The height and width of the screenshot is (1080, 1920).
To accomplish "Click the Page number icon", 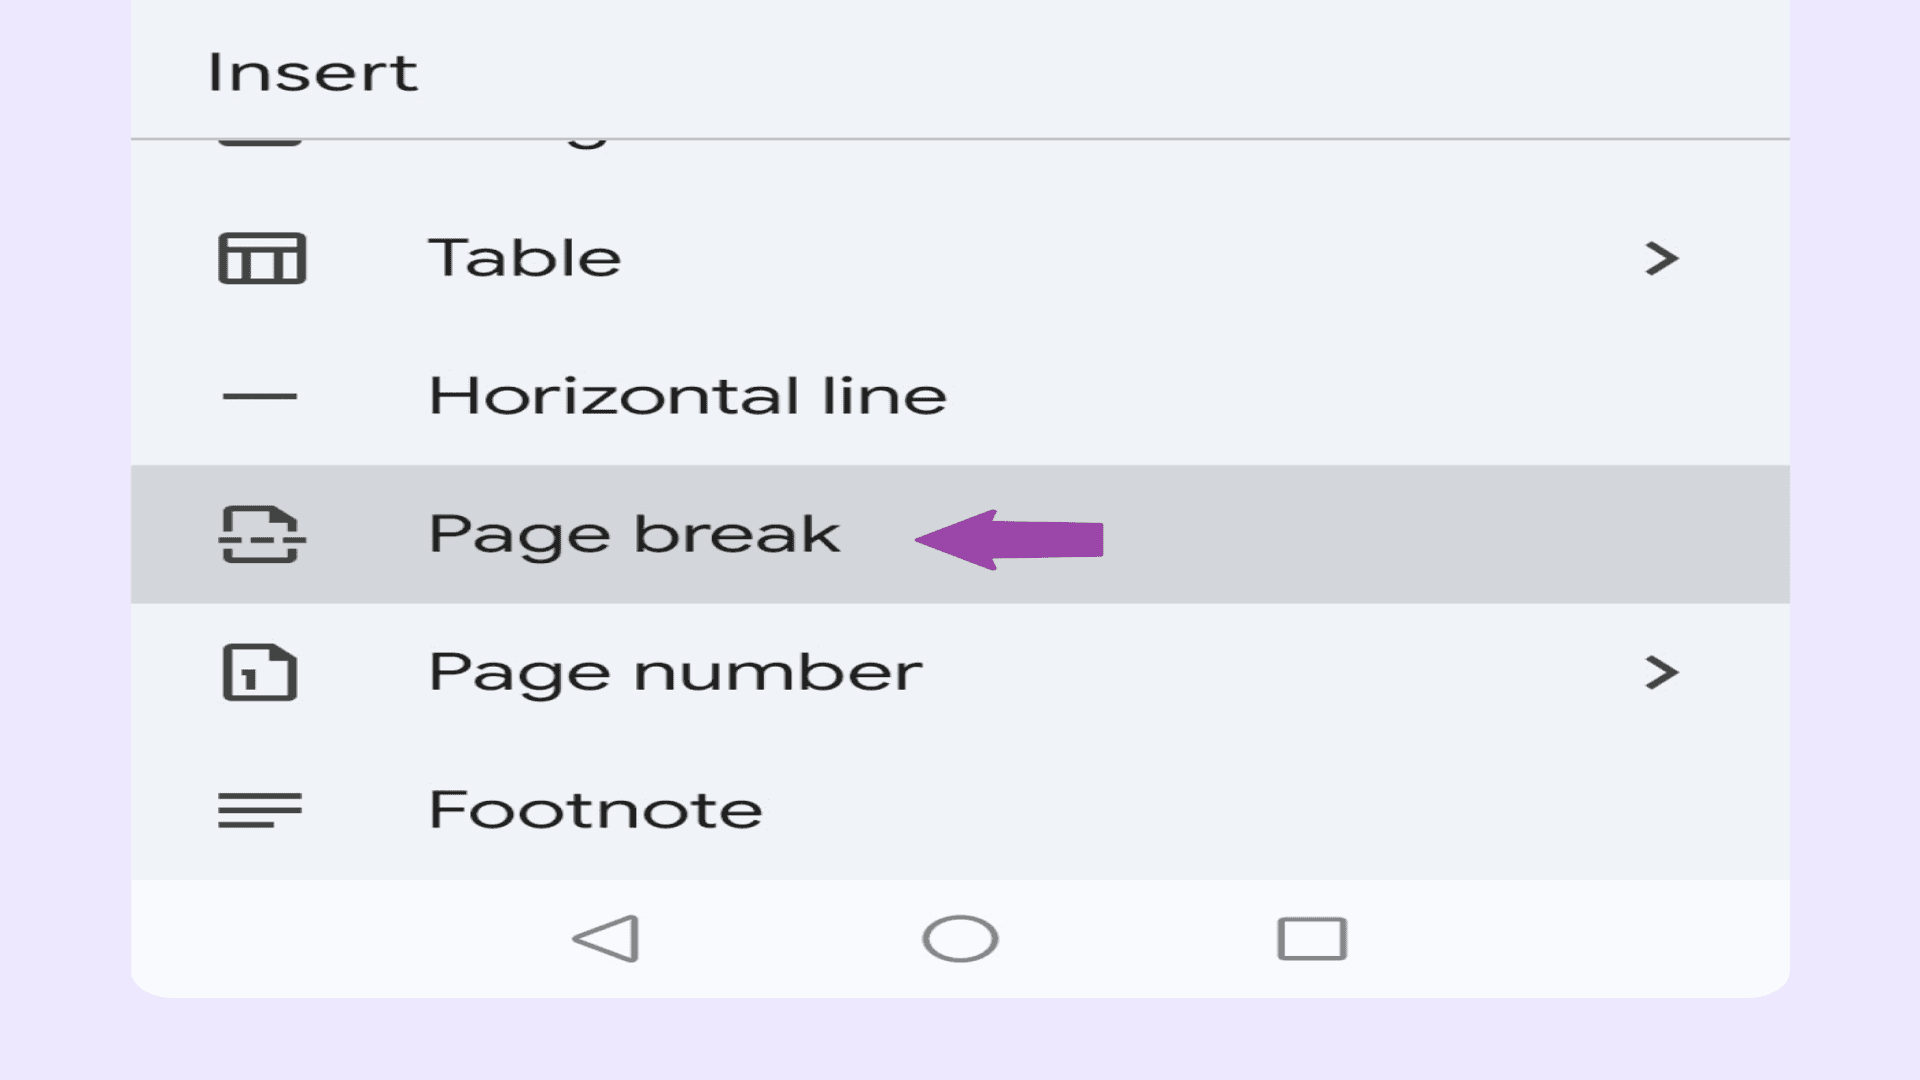I will (x=258, y=671).
